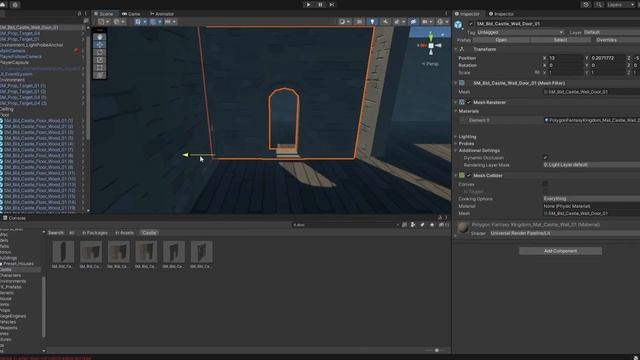Toggle Dynamic Occlusion checkbox

(x=545, y=158)
